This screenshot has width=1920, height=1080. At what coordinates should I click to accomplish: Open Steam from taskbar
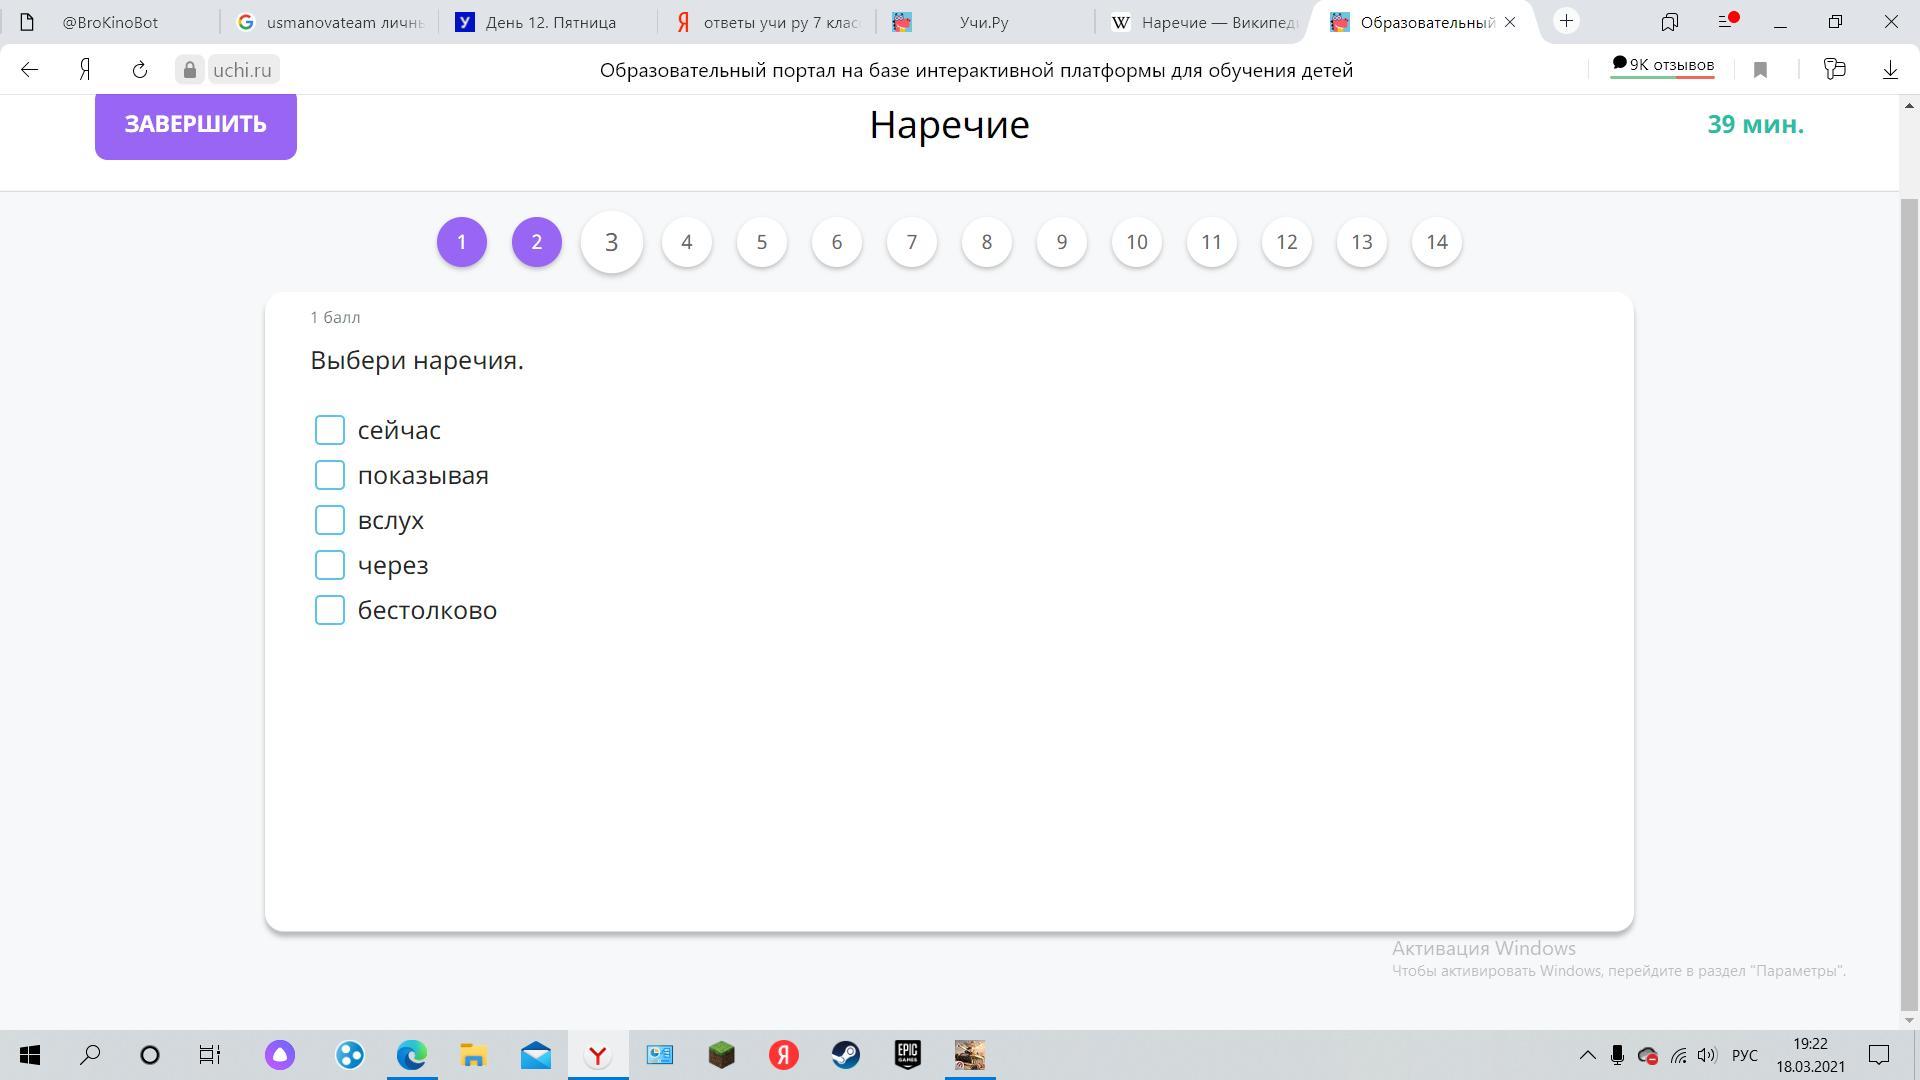[846, 1055]
